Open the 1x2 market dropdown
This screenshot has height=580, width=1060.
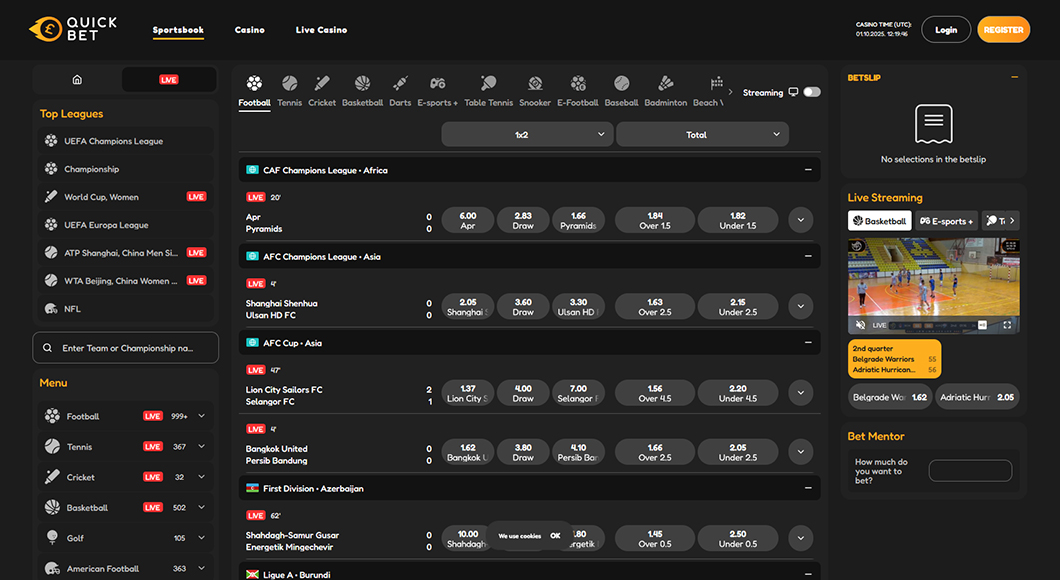[x=527, y=133]
